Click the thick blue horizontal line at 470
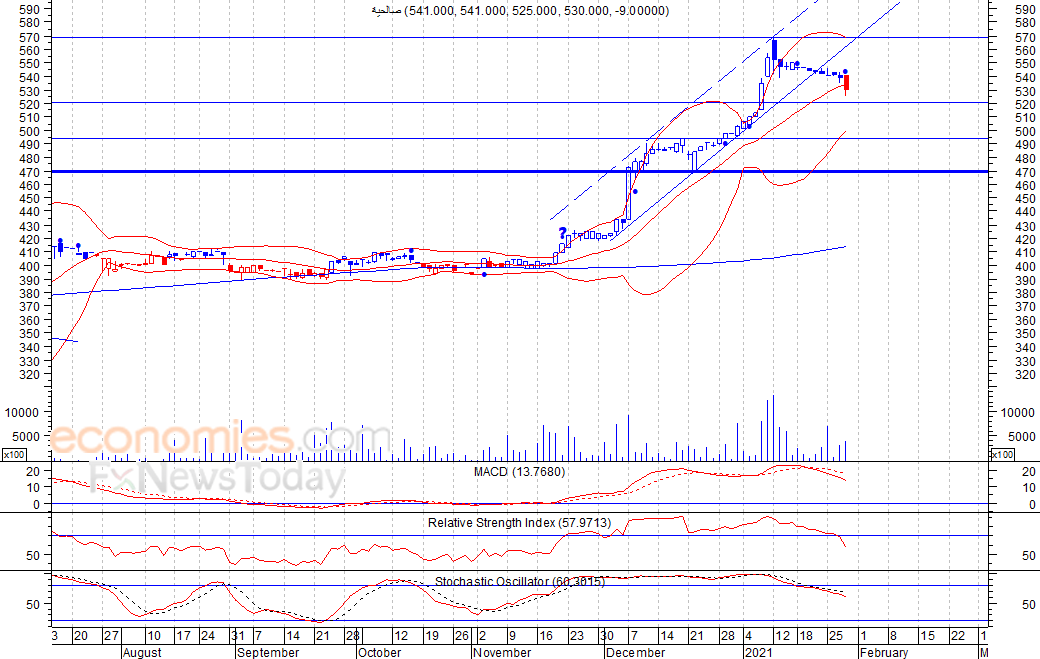The width and height of the screenshot is (1040, 659). [520, 172]
